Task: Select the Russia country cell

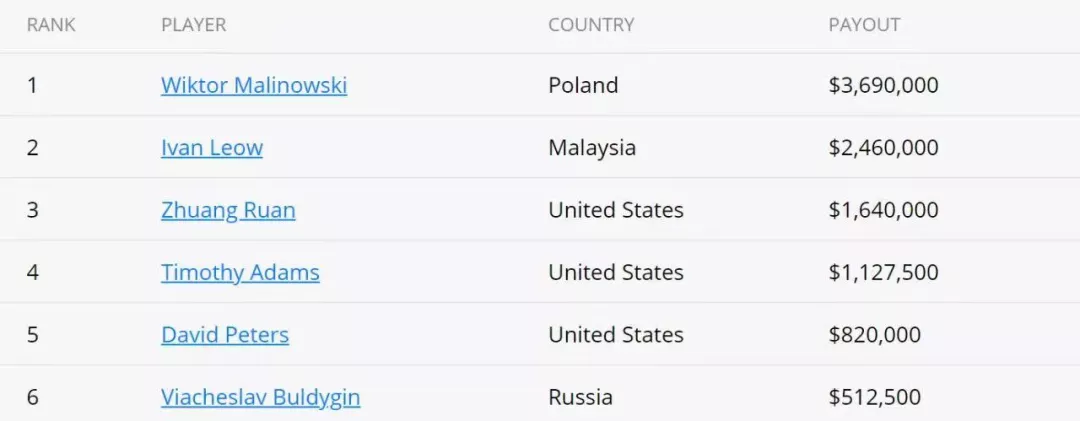Action: pos(581,397)
